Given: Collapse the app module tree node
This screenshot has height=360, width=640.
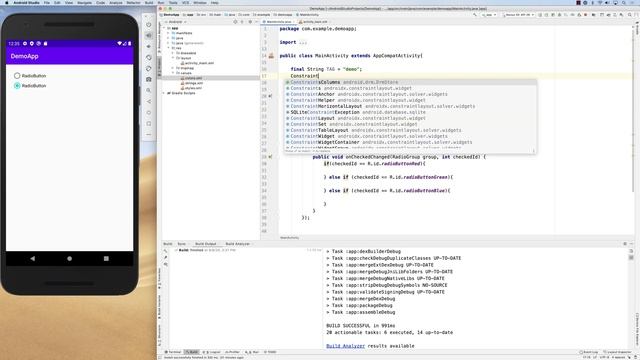Looking at the screenshot, I should 165,28.
